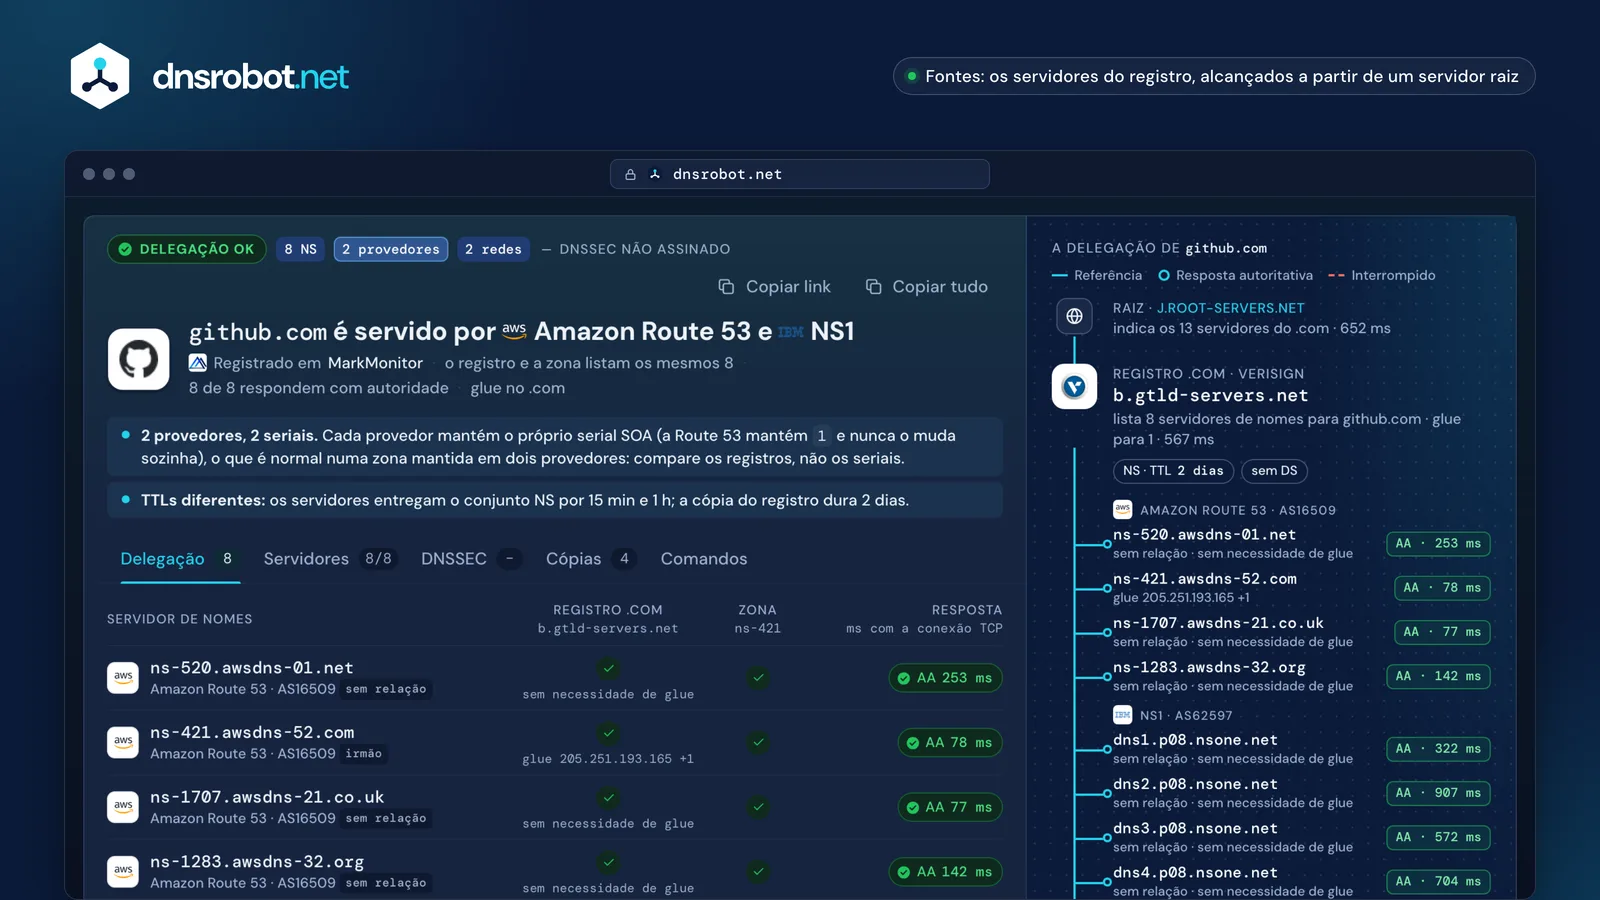1600x900 pixels.
Task: Click the dnsrobot.net brand name
Action: point(251,77)
